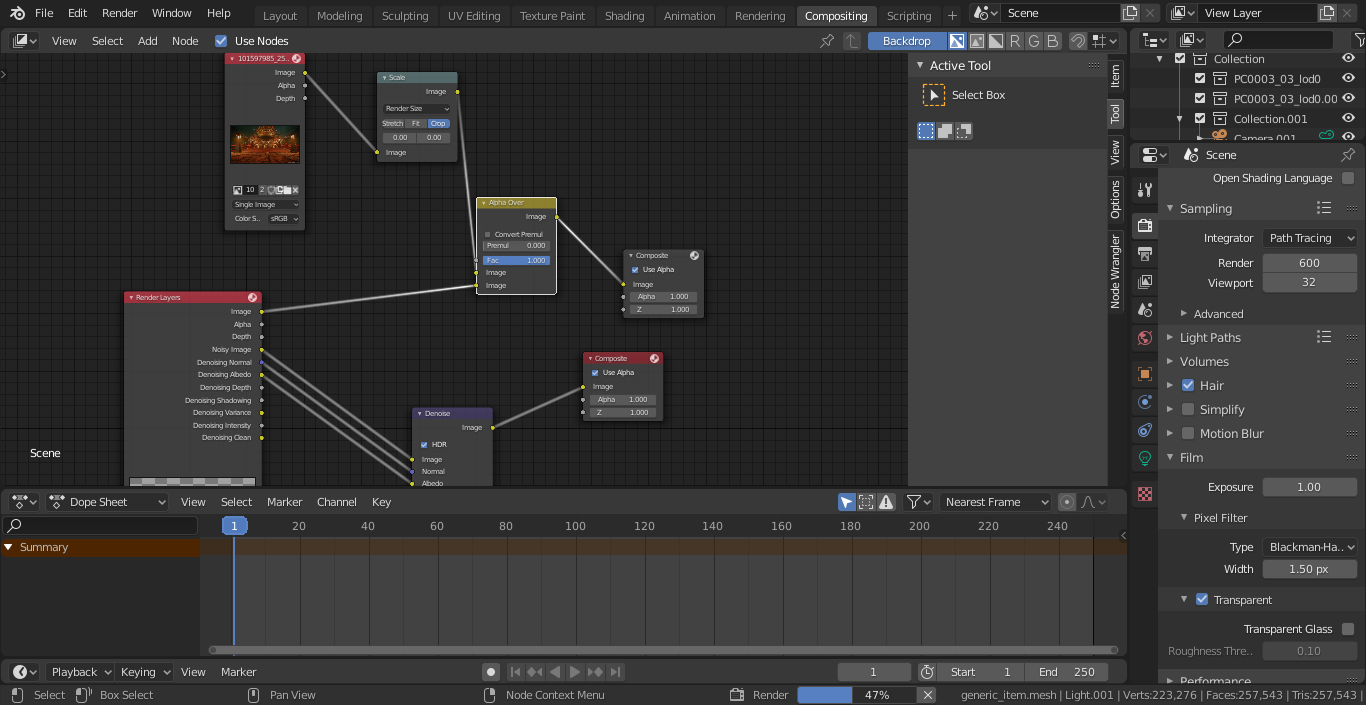Pin the Scene properties context
The width and height of the screenshot is (1366, 705).
(x=1347, y=155)
